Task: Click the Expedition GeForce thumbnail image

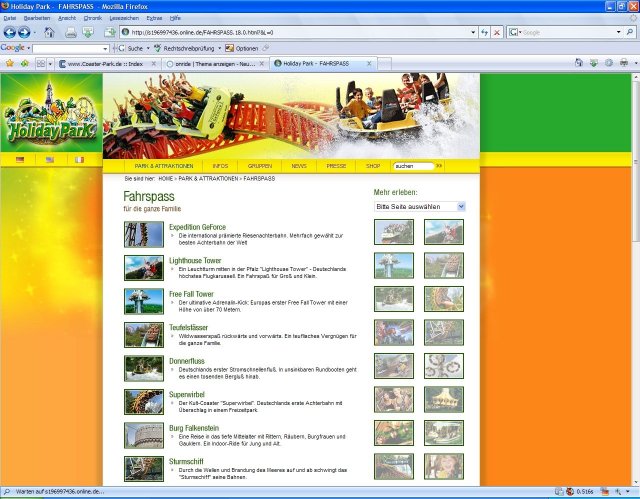Action: [144, 234]
